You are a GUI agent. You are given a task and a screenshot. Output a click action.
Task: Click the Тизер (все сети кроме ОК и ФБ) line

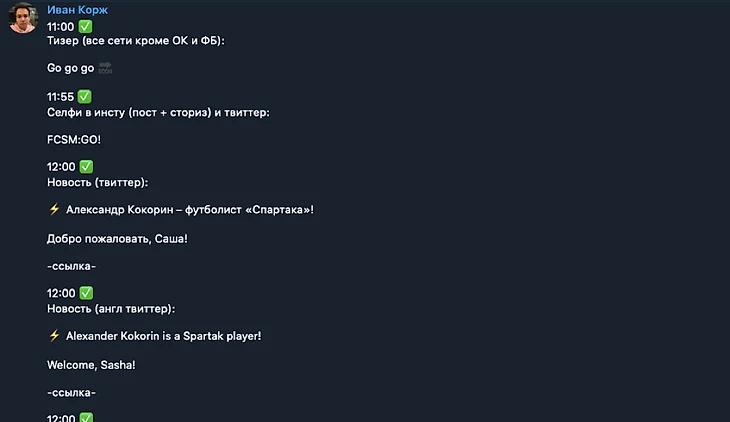coord(135,41)
